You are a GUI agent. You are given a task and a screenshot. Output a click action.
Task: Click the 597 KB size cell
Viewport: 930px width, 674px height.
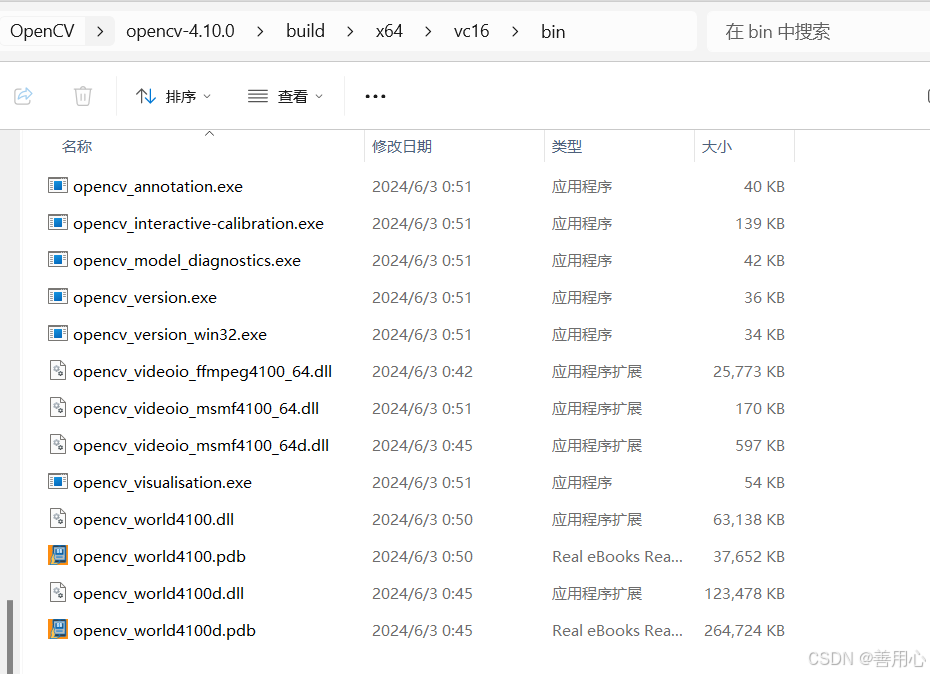click(x=760, y=446)
